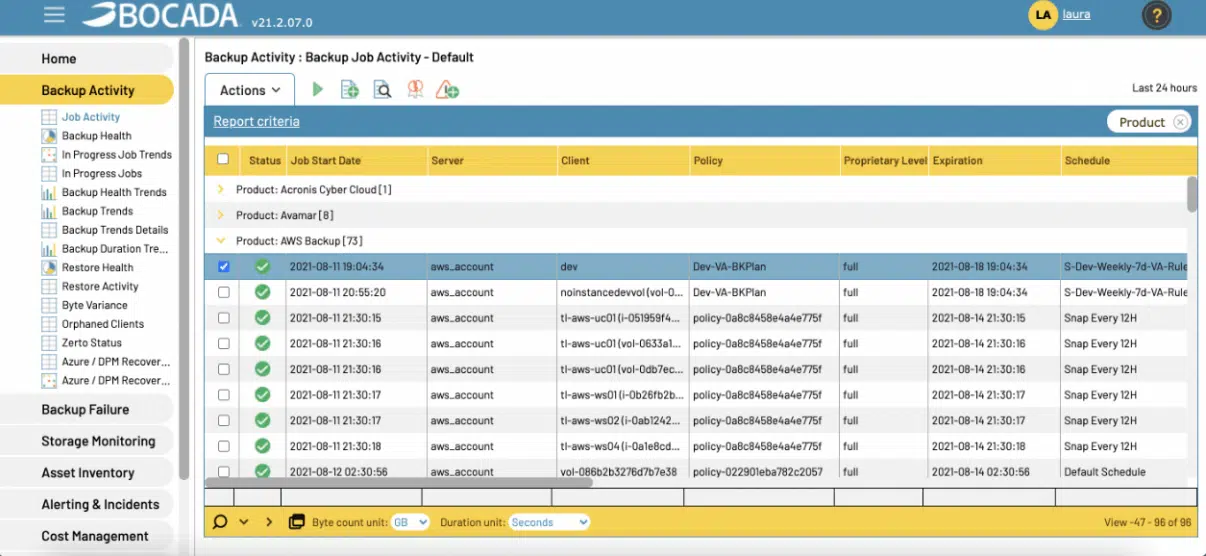Click the add report document icon
This screenshot has width=1206, height=556.
click(x=349, y=90)
